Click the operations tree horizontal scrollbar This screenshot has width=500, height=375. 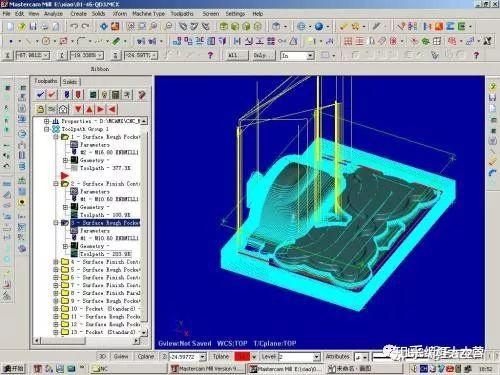(87, 341)
